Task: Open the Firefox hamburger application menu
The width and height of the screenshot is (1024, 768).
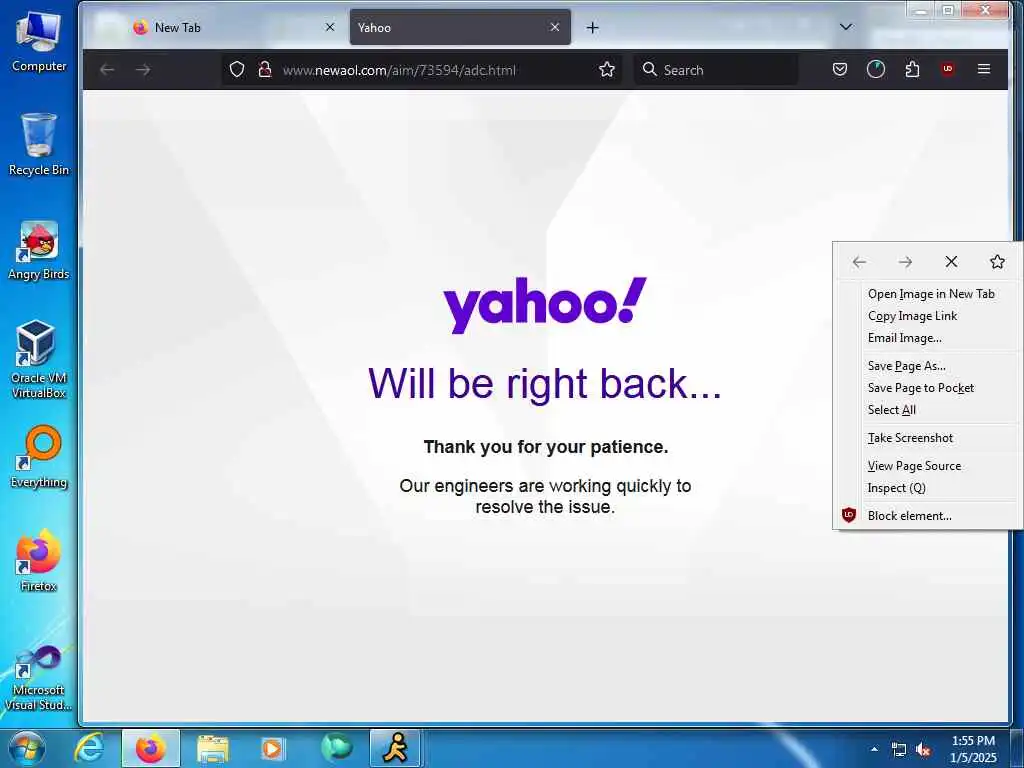Action: pos(984,69)
